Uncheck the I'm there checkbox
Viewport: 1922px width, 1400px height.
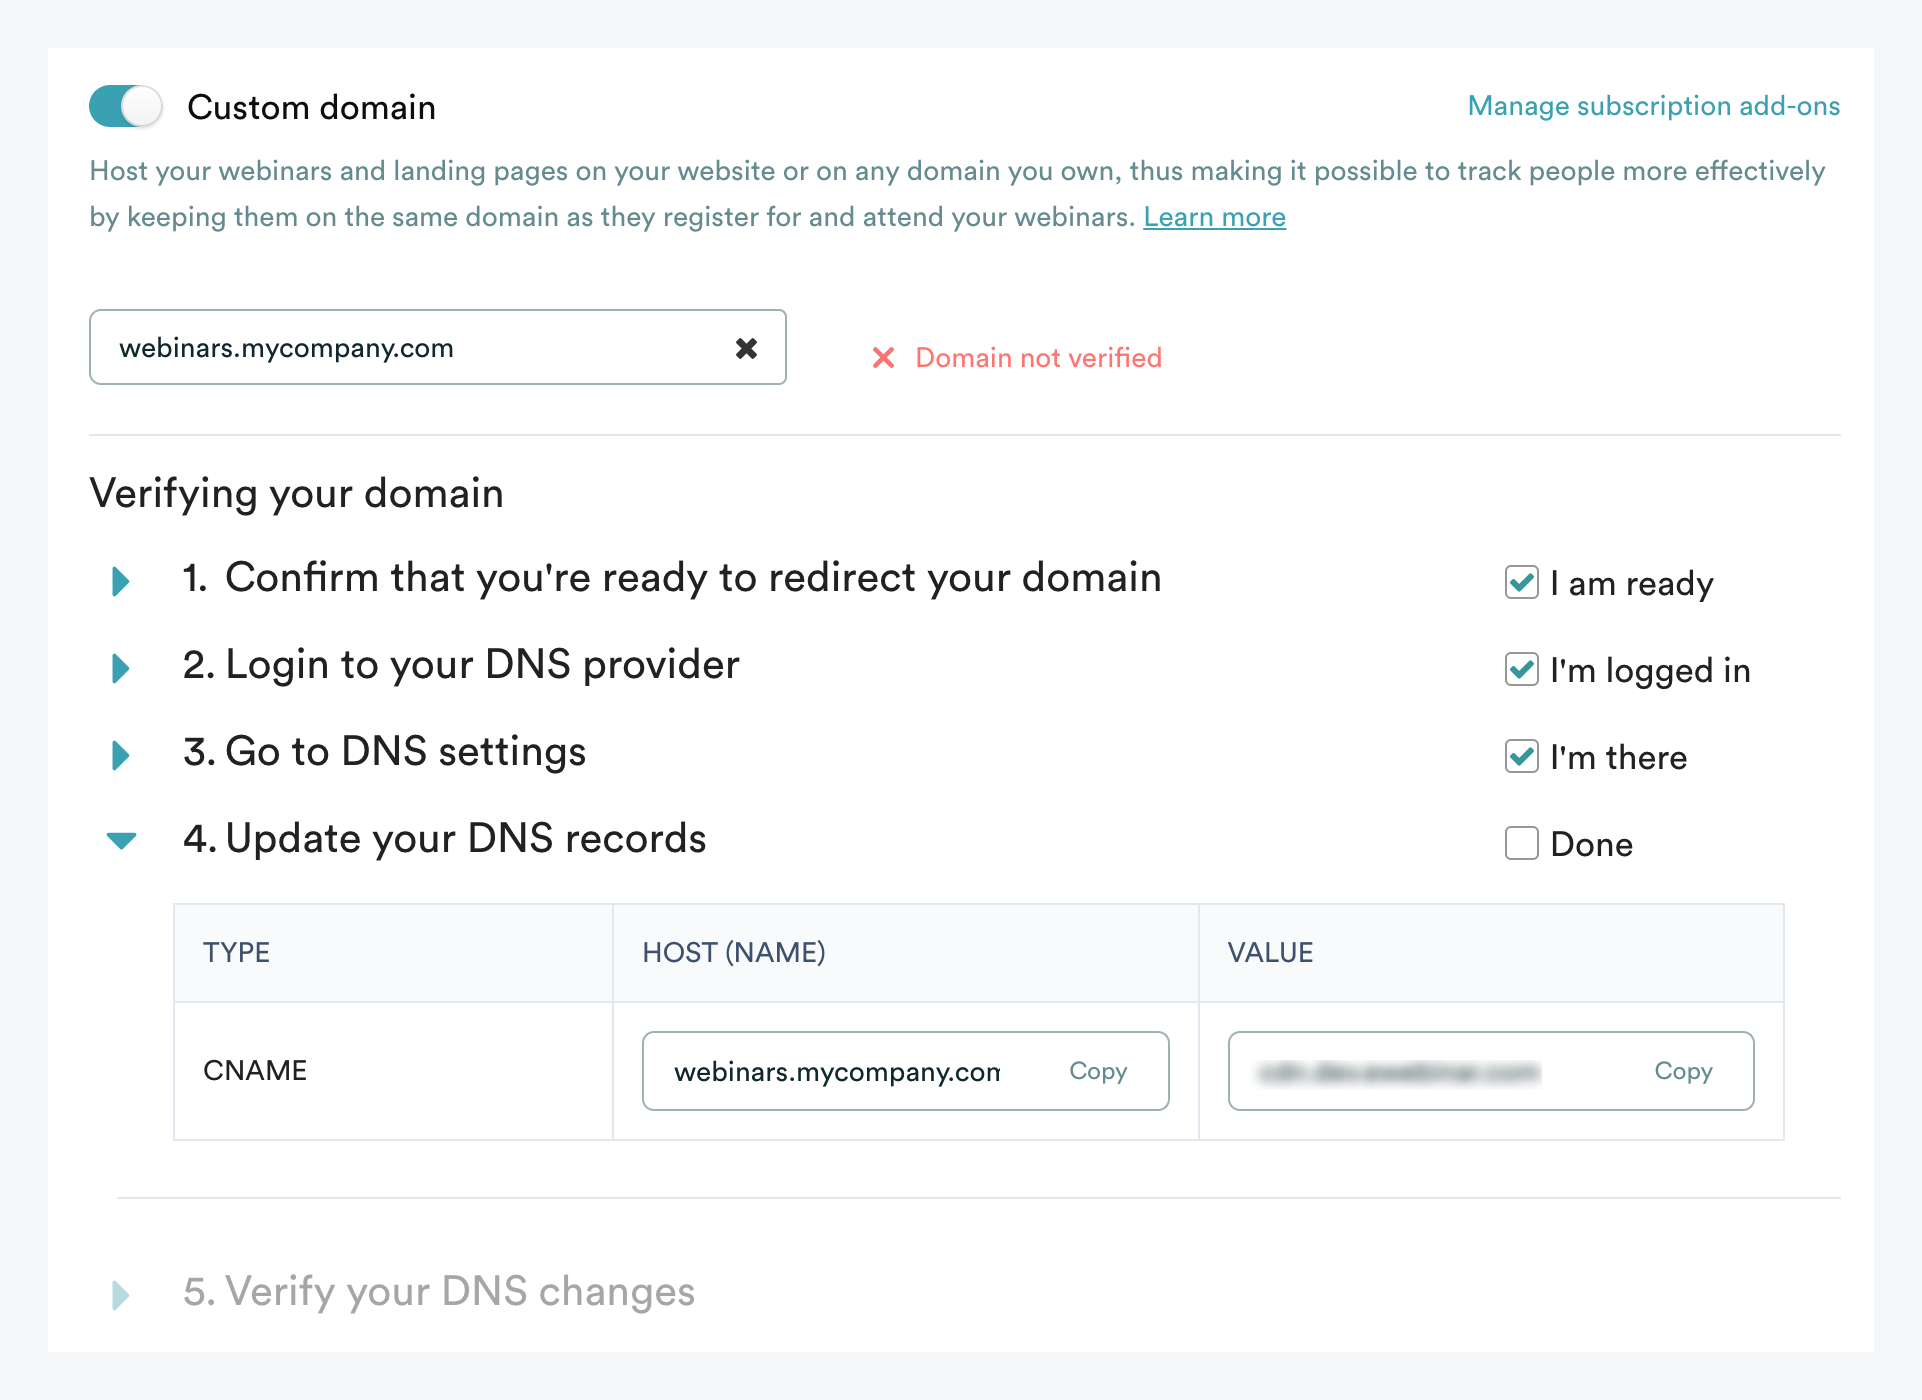coord(1521,757)
